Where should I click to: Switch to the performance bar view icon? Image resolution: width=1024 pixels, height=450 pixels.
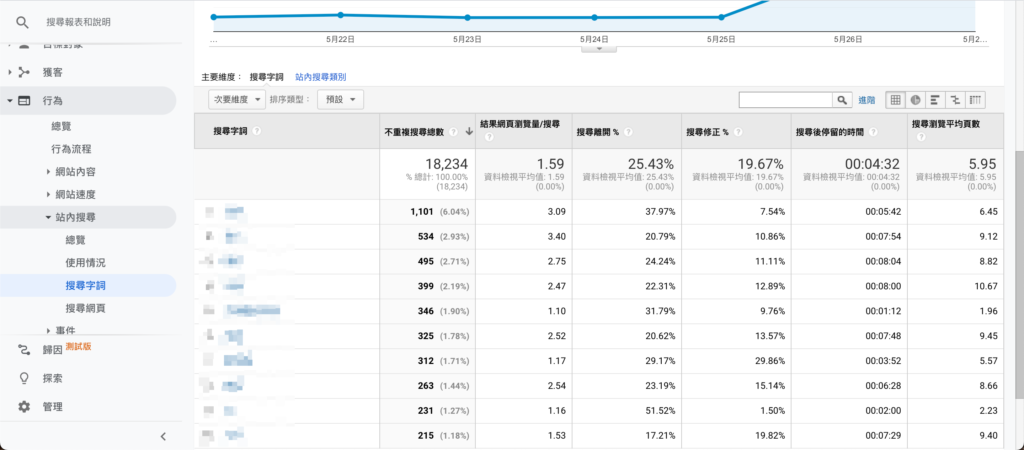[x=935, y=100]
